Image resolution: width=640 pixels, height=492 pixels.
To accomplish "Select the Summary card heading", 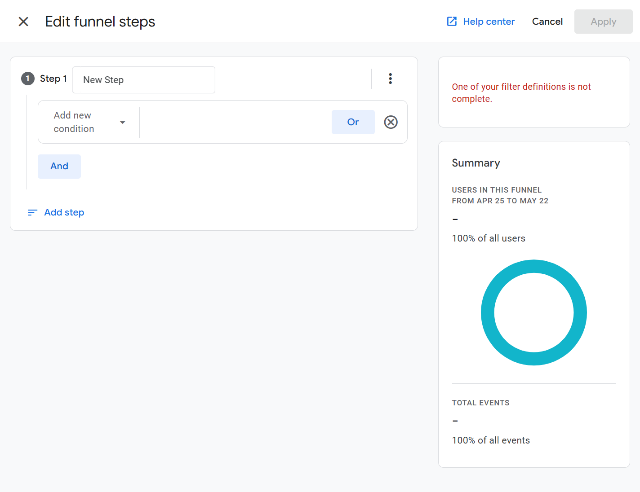I will pos(476,163).
